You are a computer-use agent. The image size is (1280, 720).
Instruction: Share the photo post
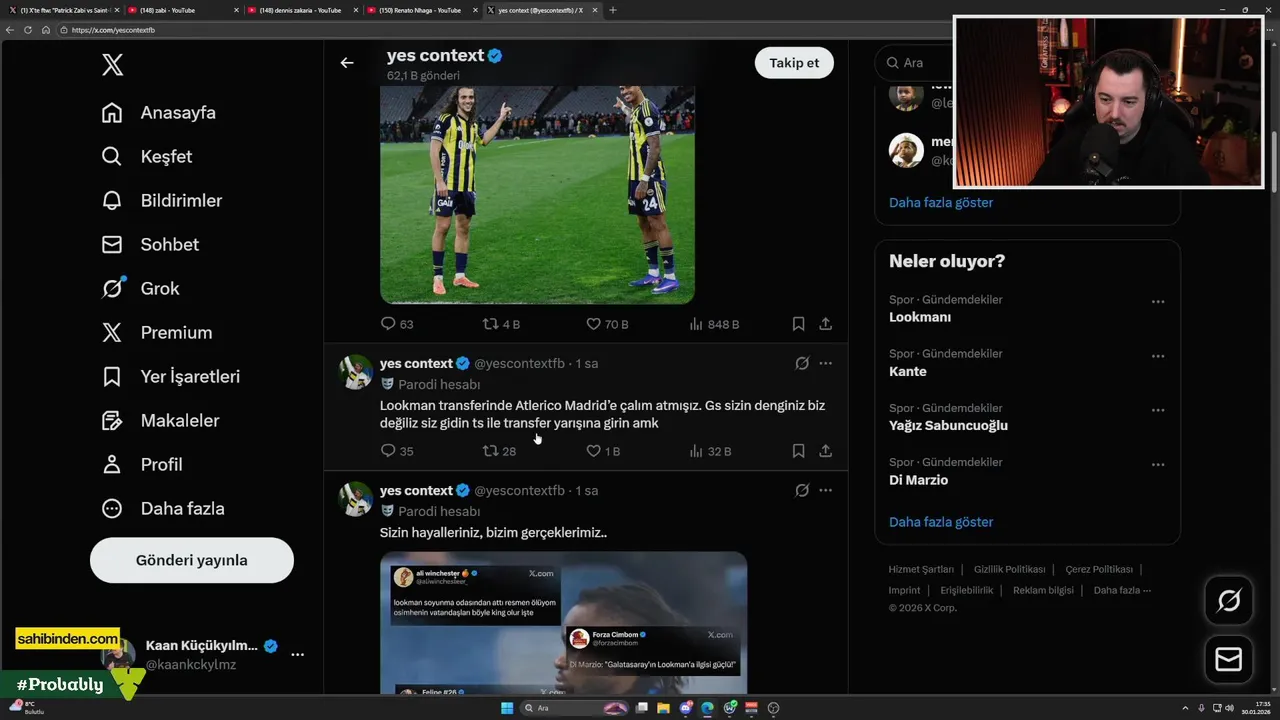click(x=825, y=324)
